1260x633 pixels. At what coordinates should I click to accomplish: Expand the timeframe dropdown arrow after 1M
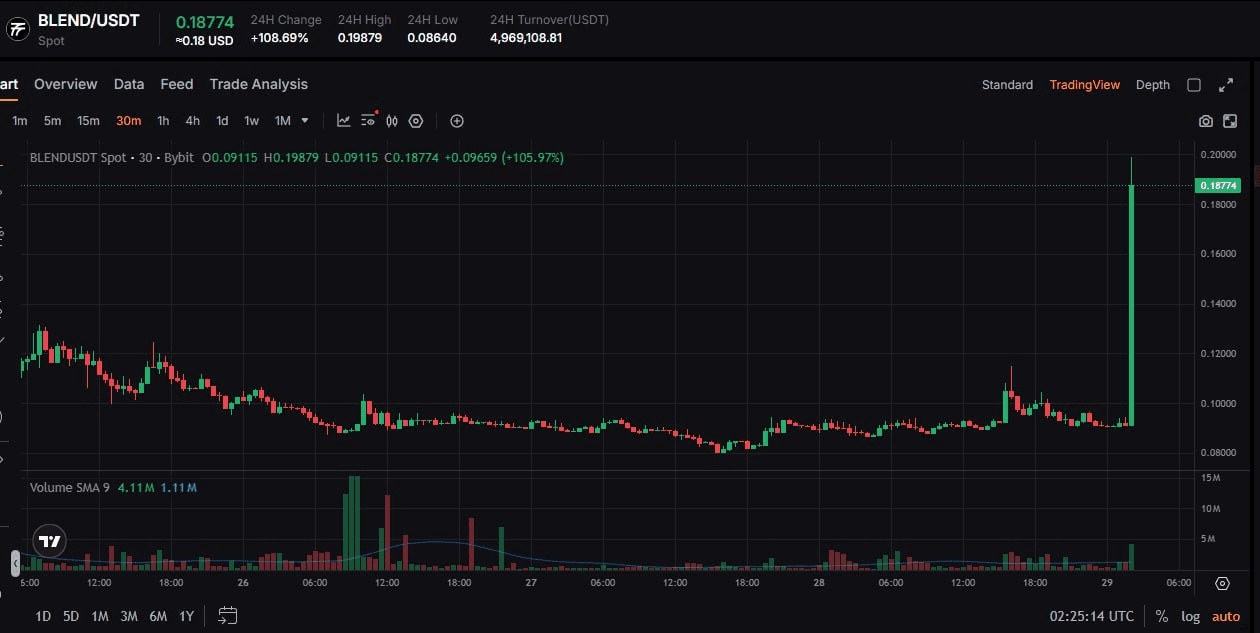pyautogui.click(x=305, y=121)
